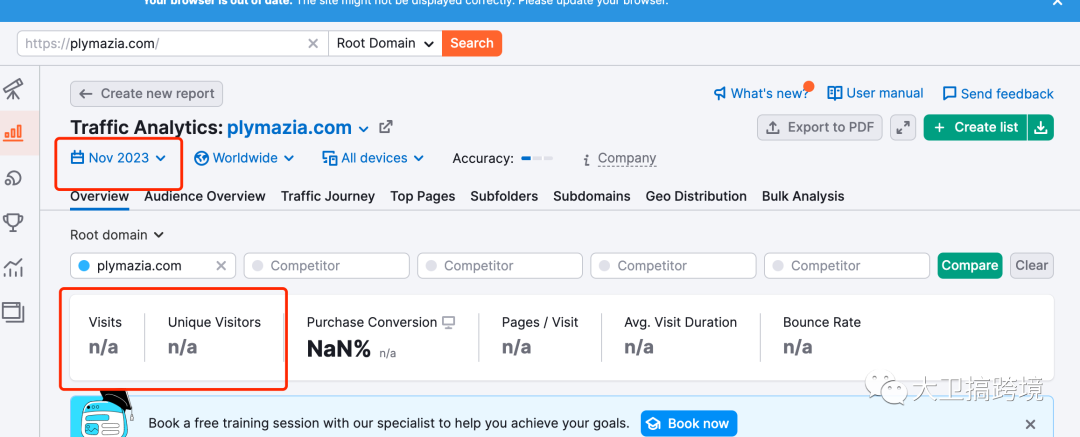Switch to the Audience Overview tab

205,196
